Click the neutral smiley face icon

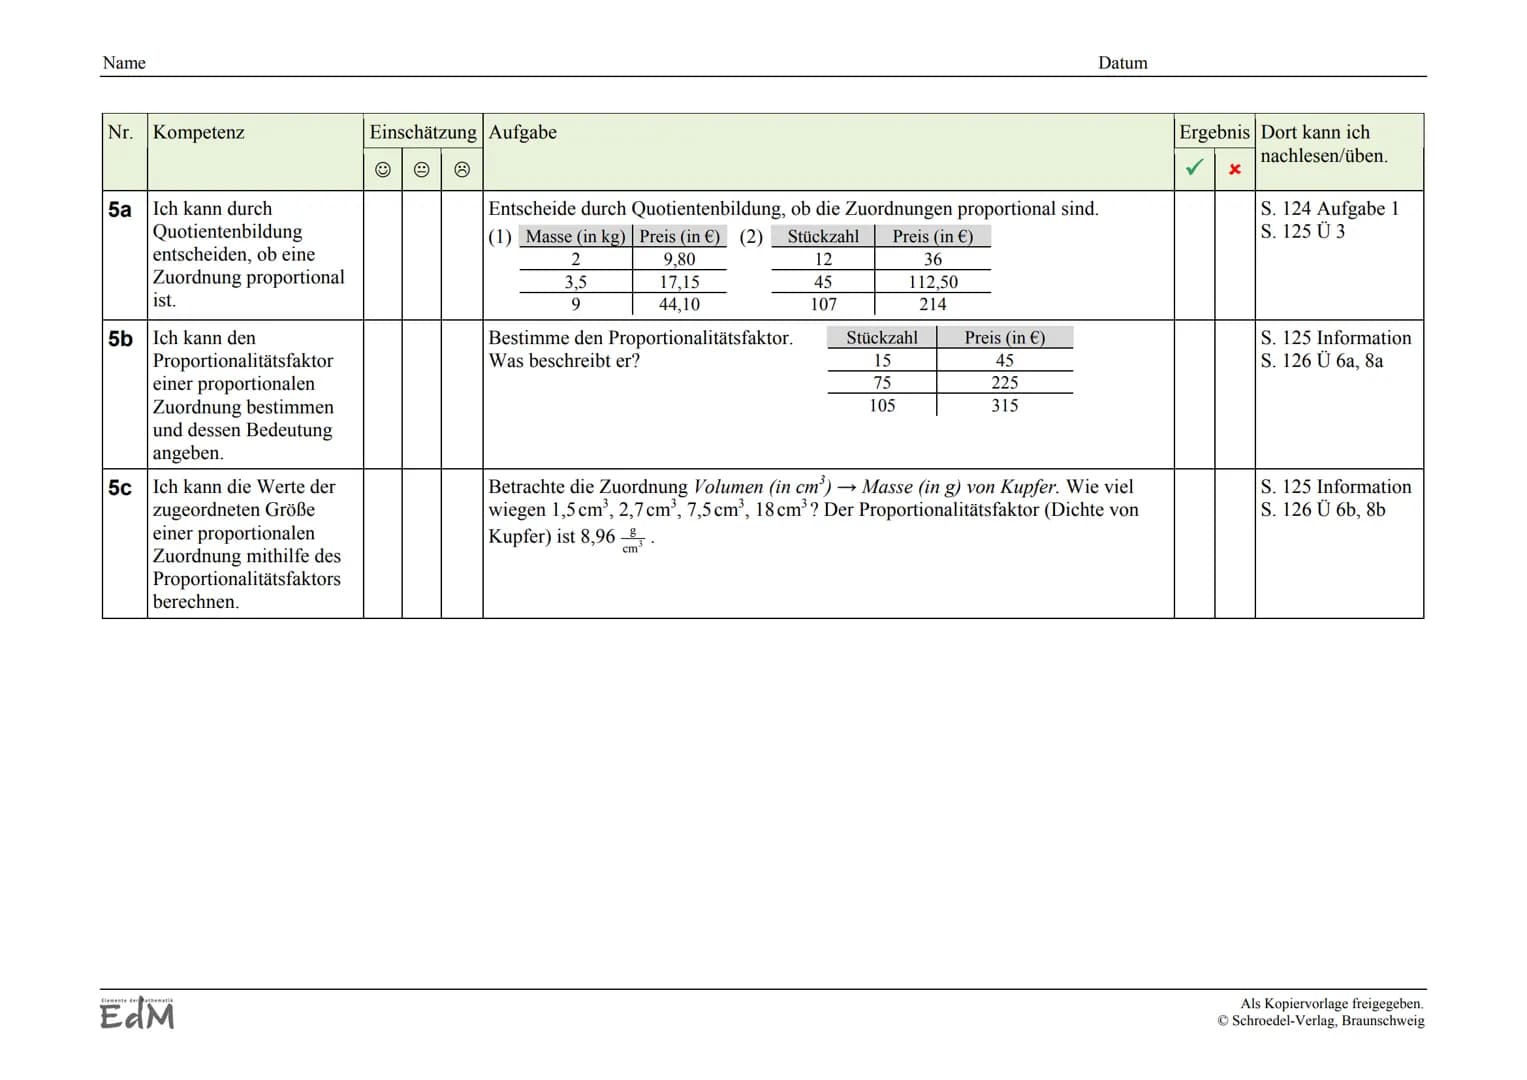point(422,170)
